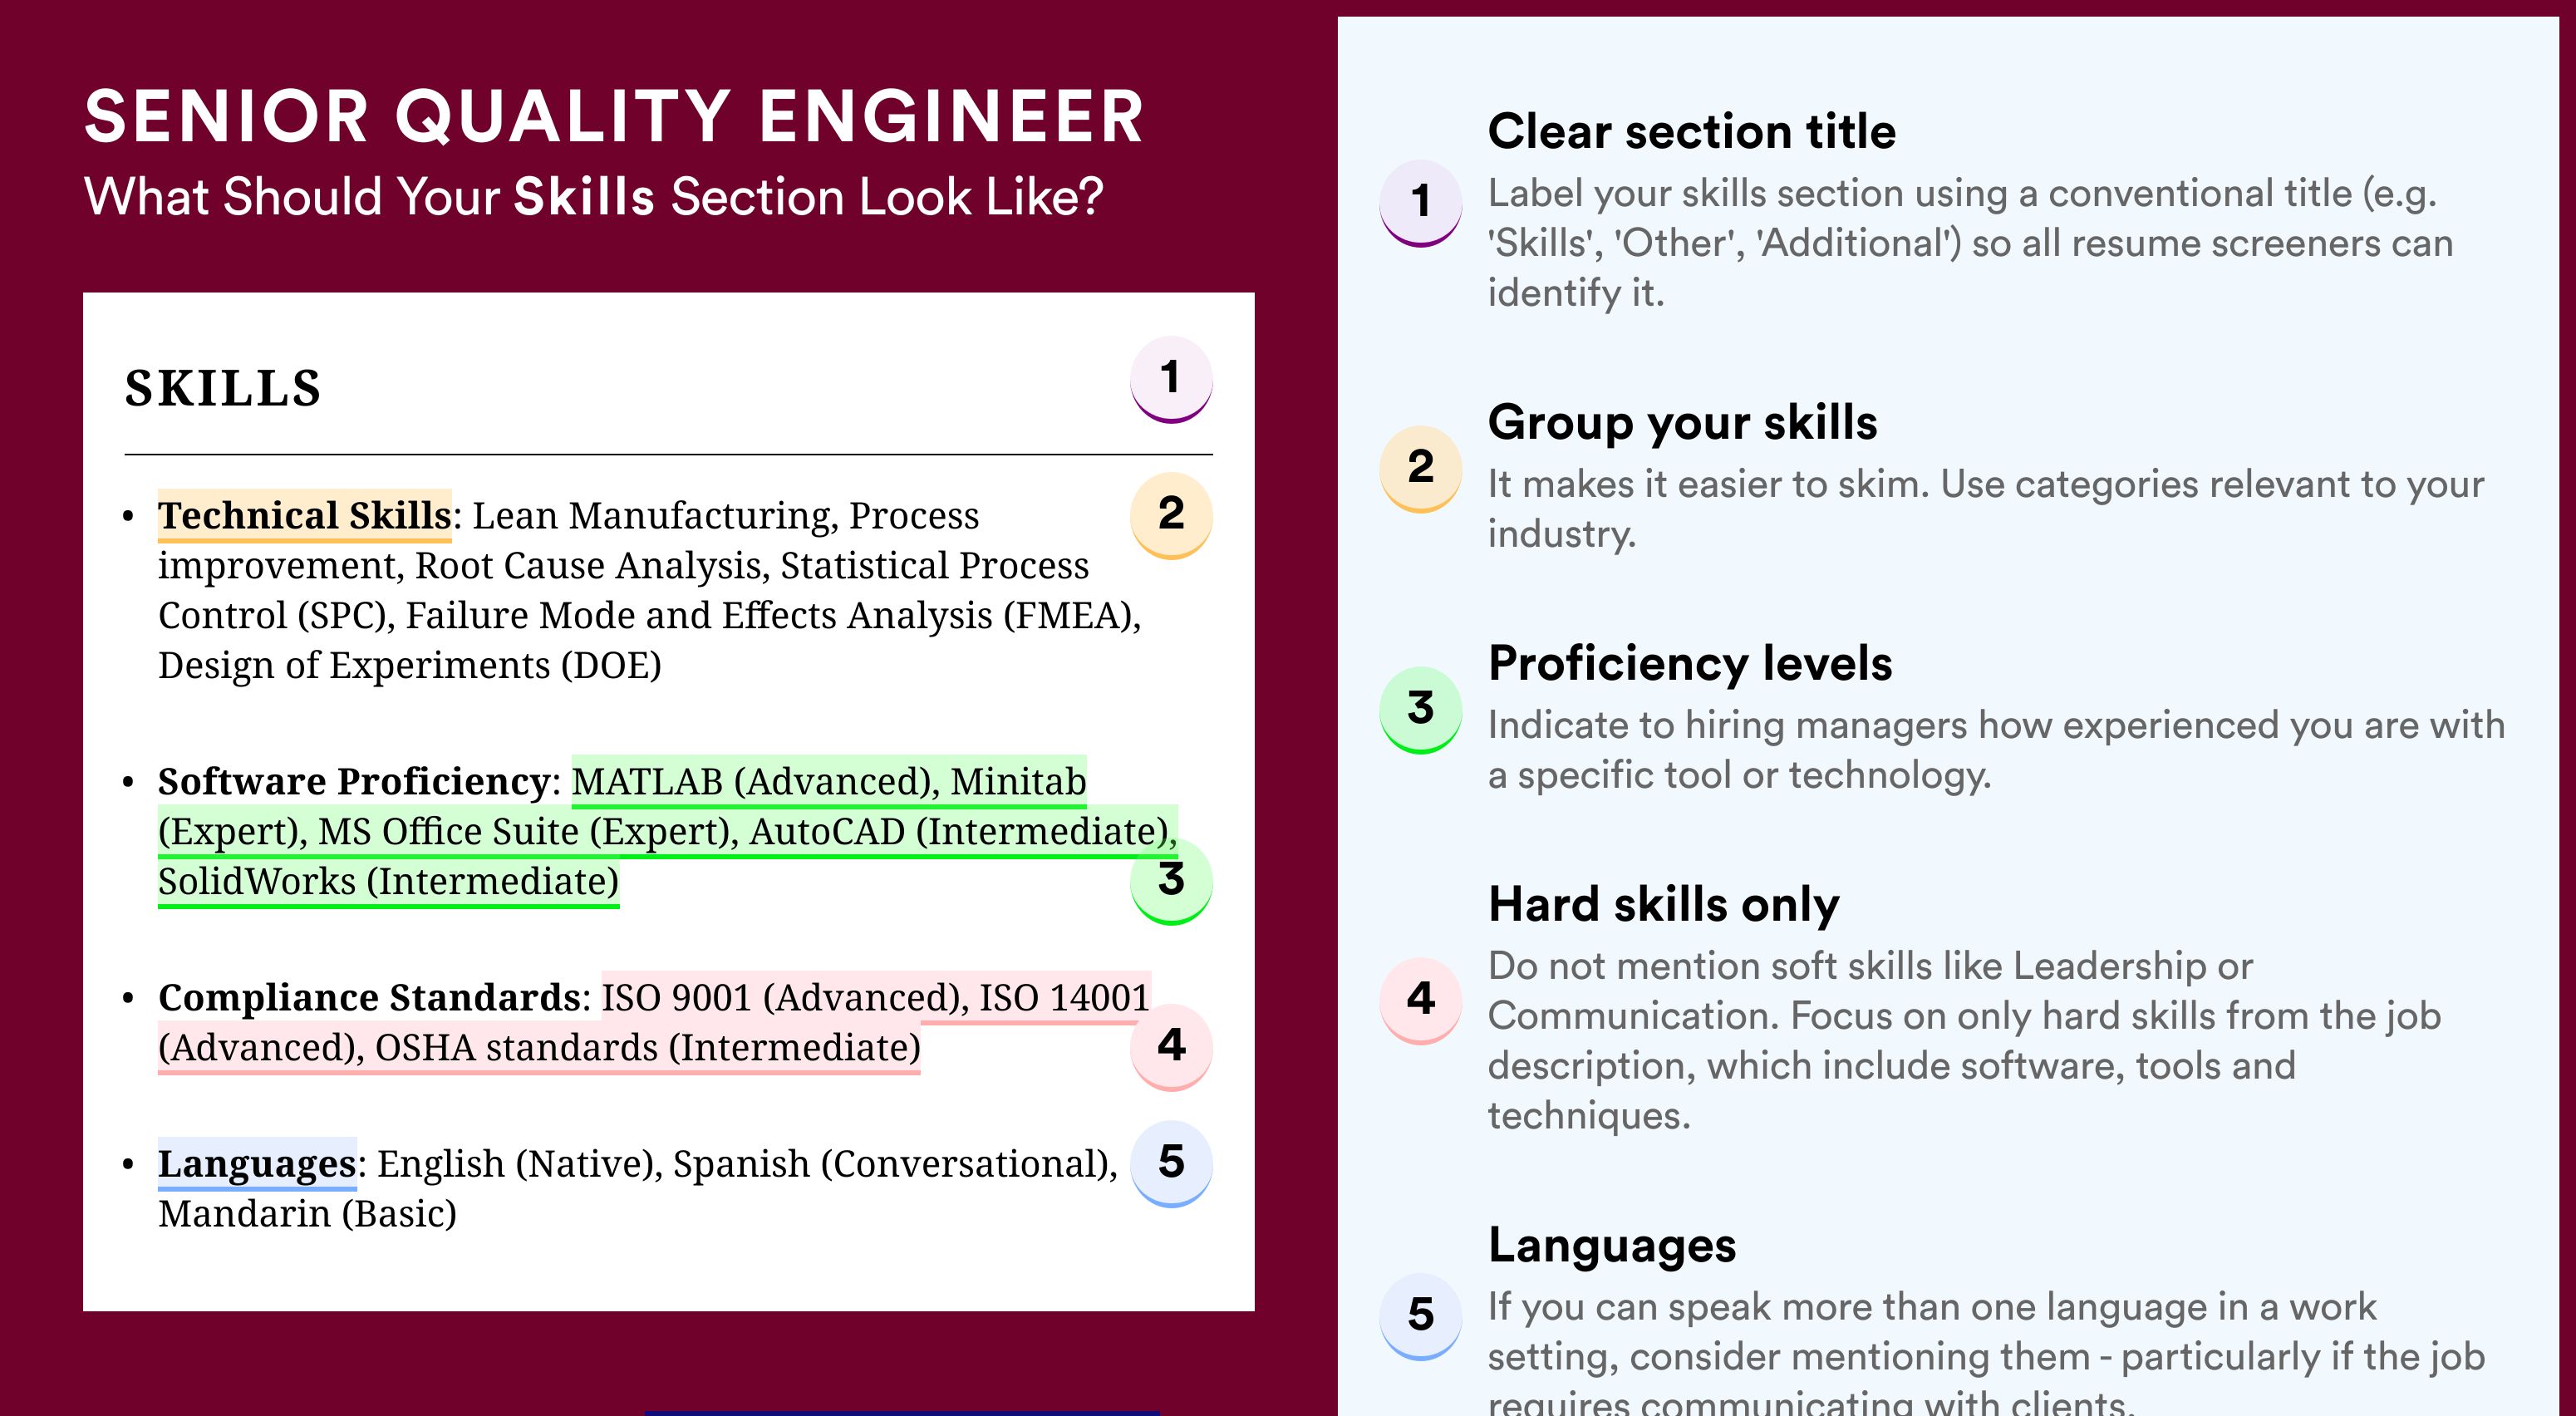Screen dimensions: 2576x1416
Task: Select badge 2 next to Group your skills
Action: tap(1421, 469)
